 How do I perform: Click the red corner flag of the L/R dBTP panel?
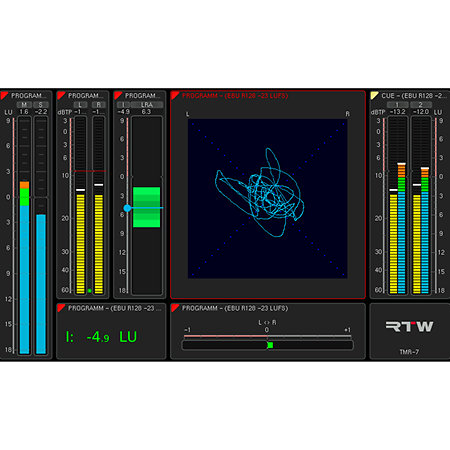[60, 95]
